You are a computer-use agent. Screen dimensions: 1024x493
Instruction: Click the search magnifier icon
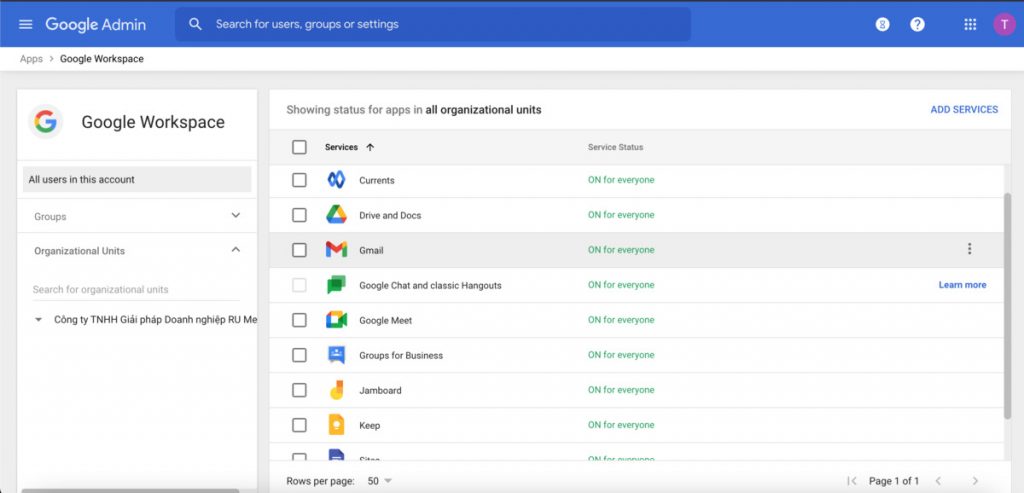[195, 24]
